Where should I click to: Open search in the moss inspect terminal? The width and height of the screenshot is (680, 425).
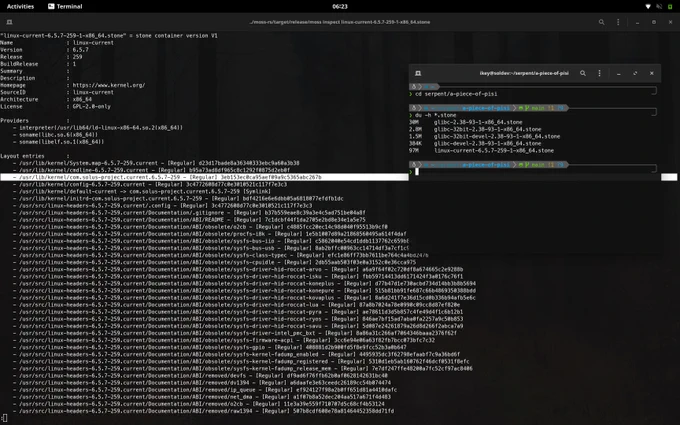point(602,22)
